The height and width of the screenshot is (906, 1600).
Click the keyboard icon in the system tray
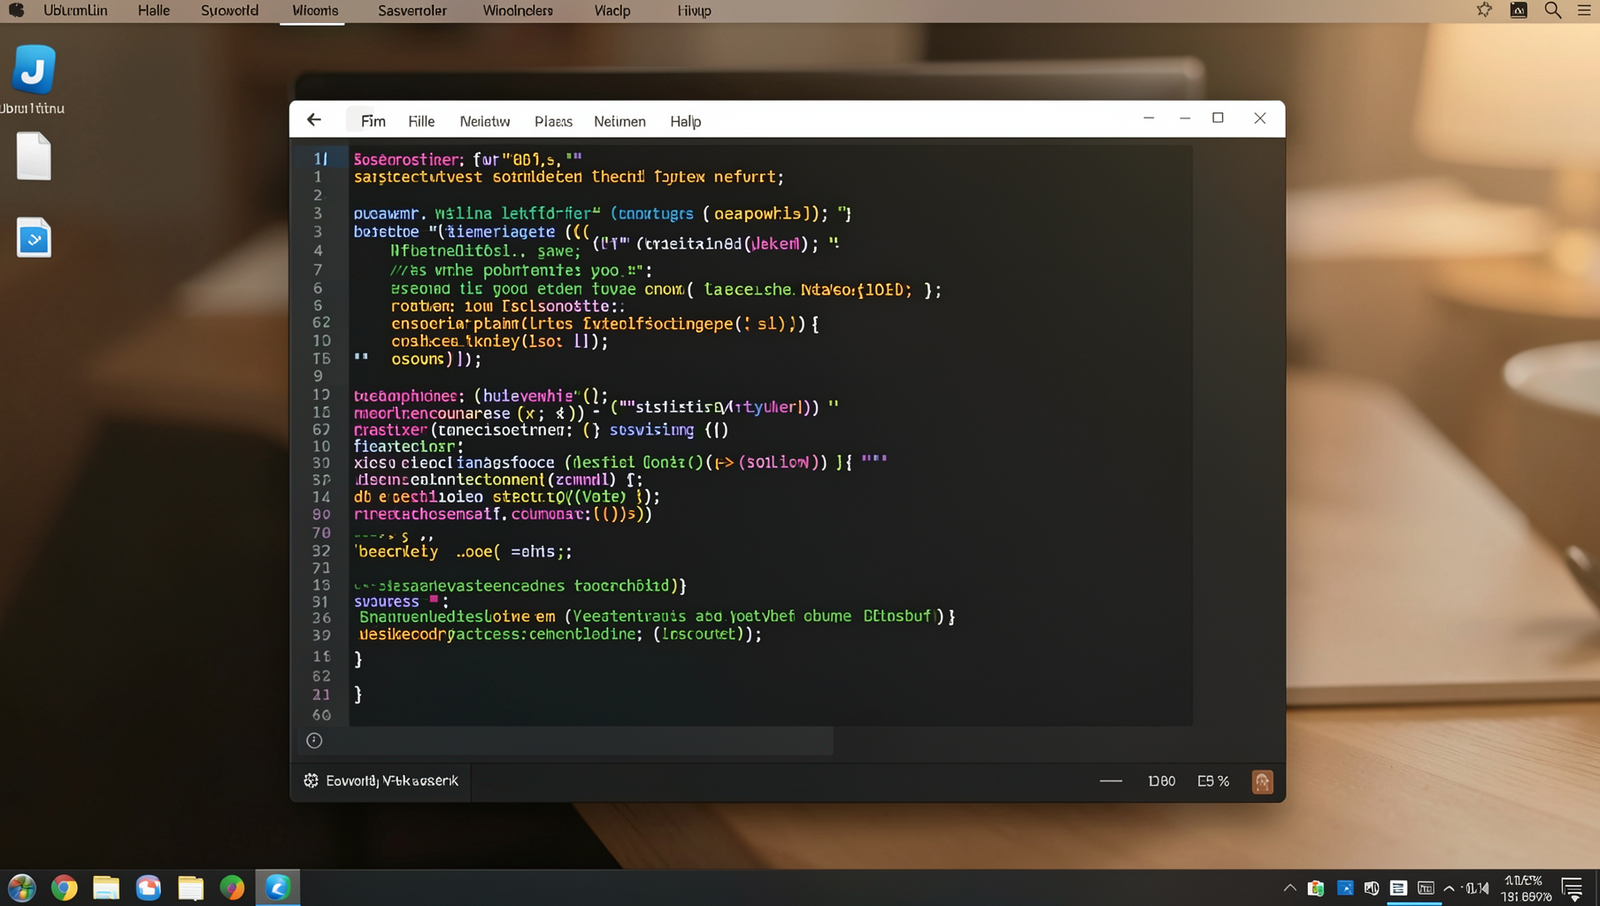1426,888
